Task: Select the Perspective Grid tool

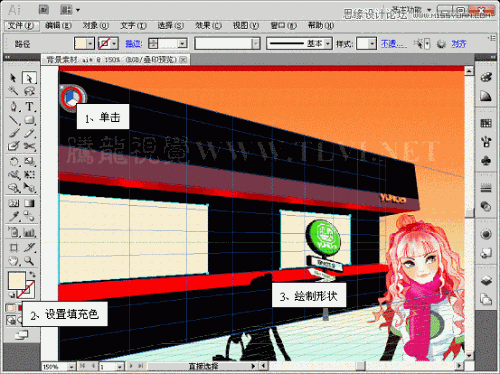Action: (29, 188)
